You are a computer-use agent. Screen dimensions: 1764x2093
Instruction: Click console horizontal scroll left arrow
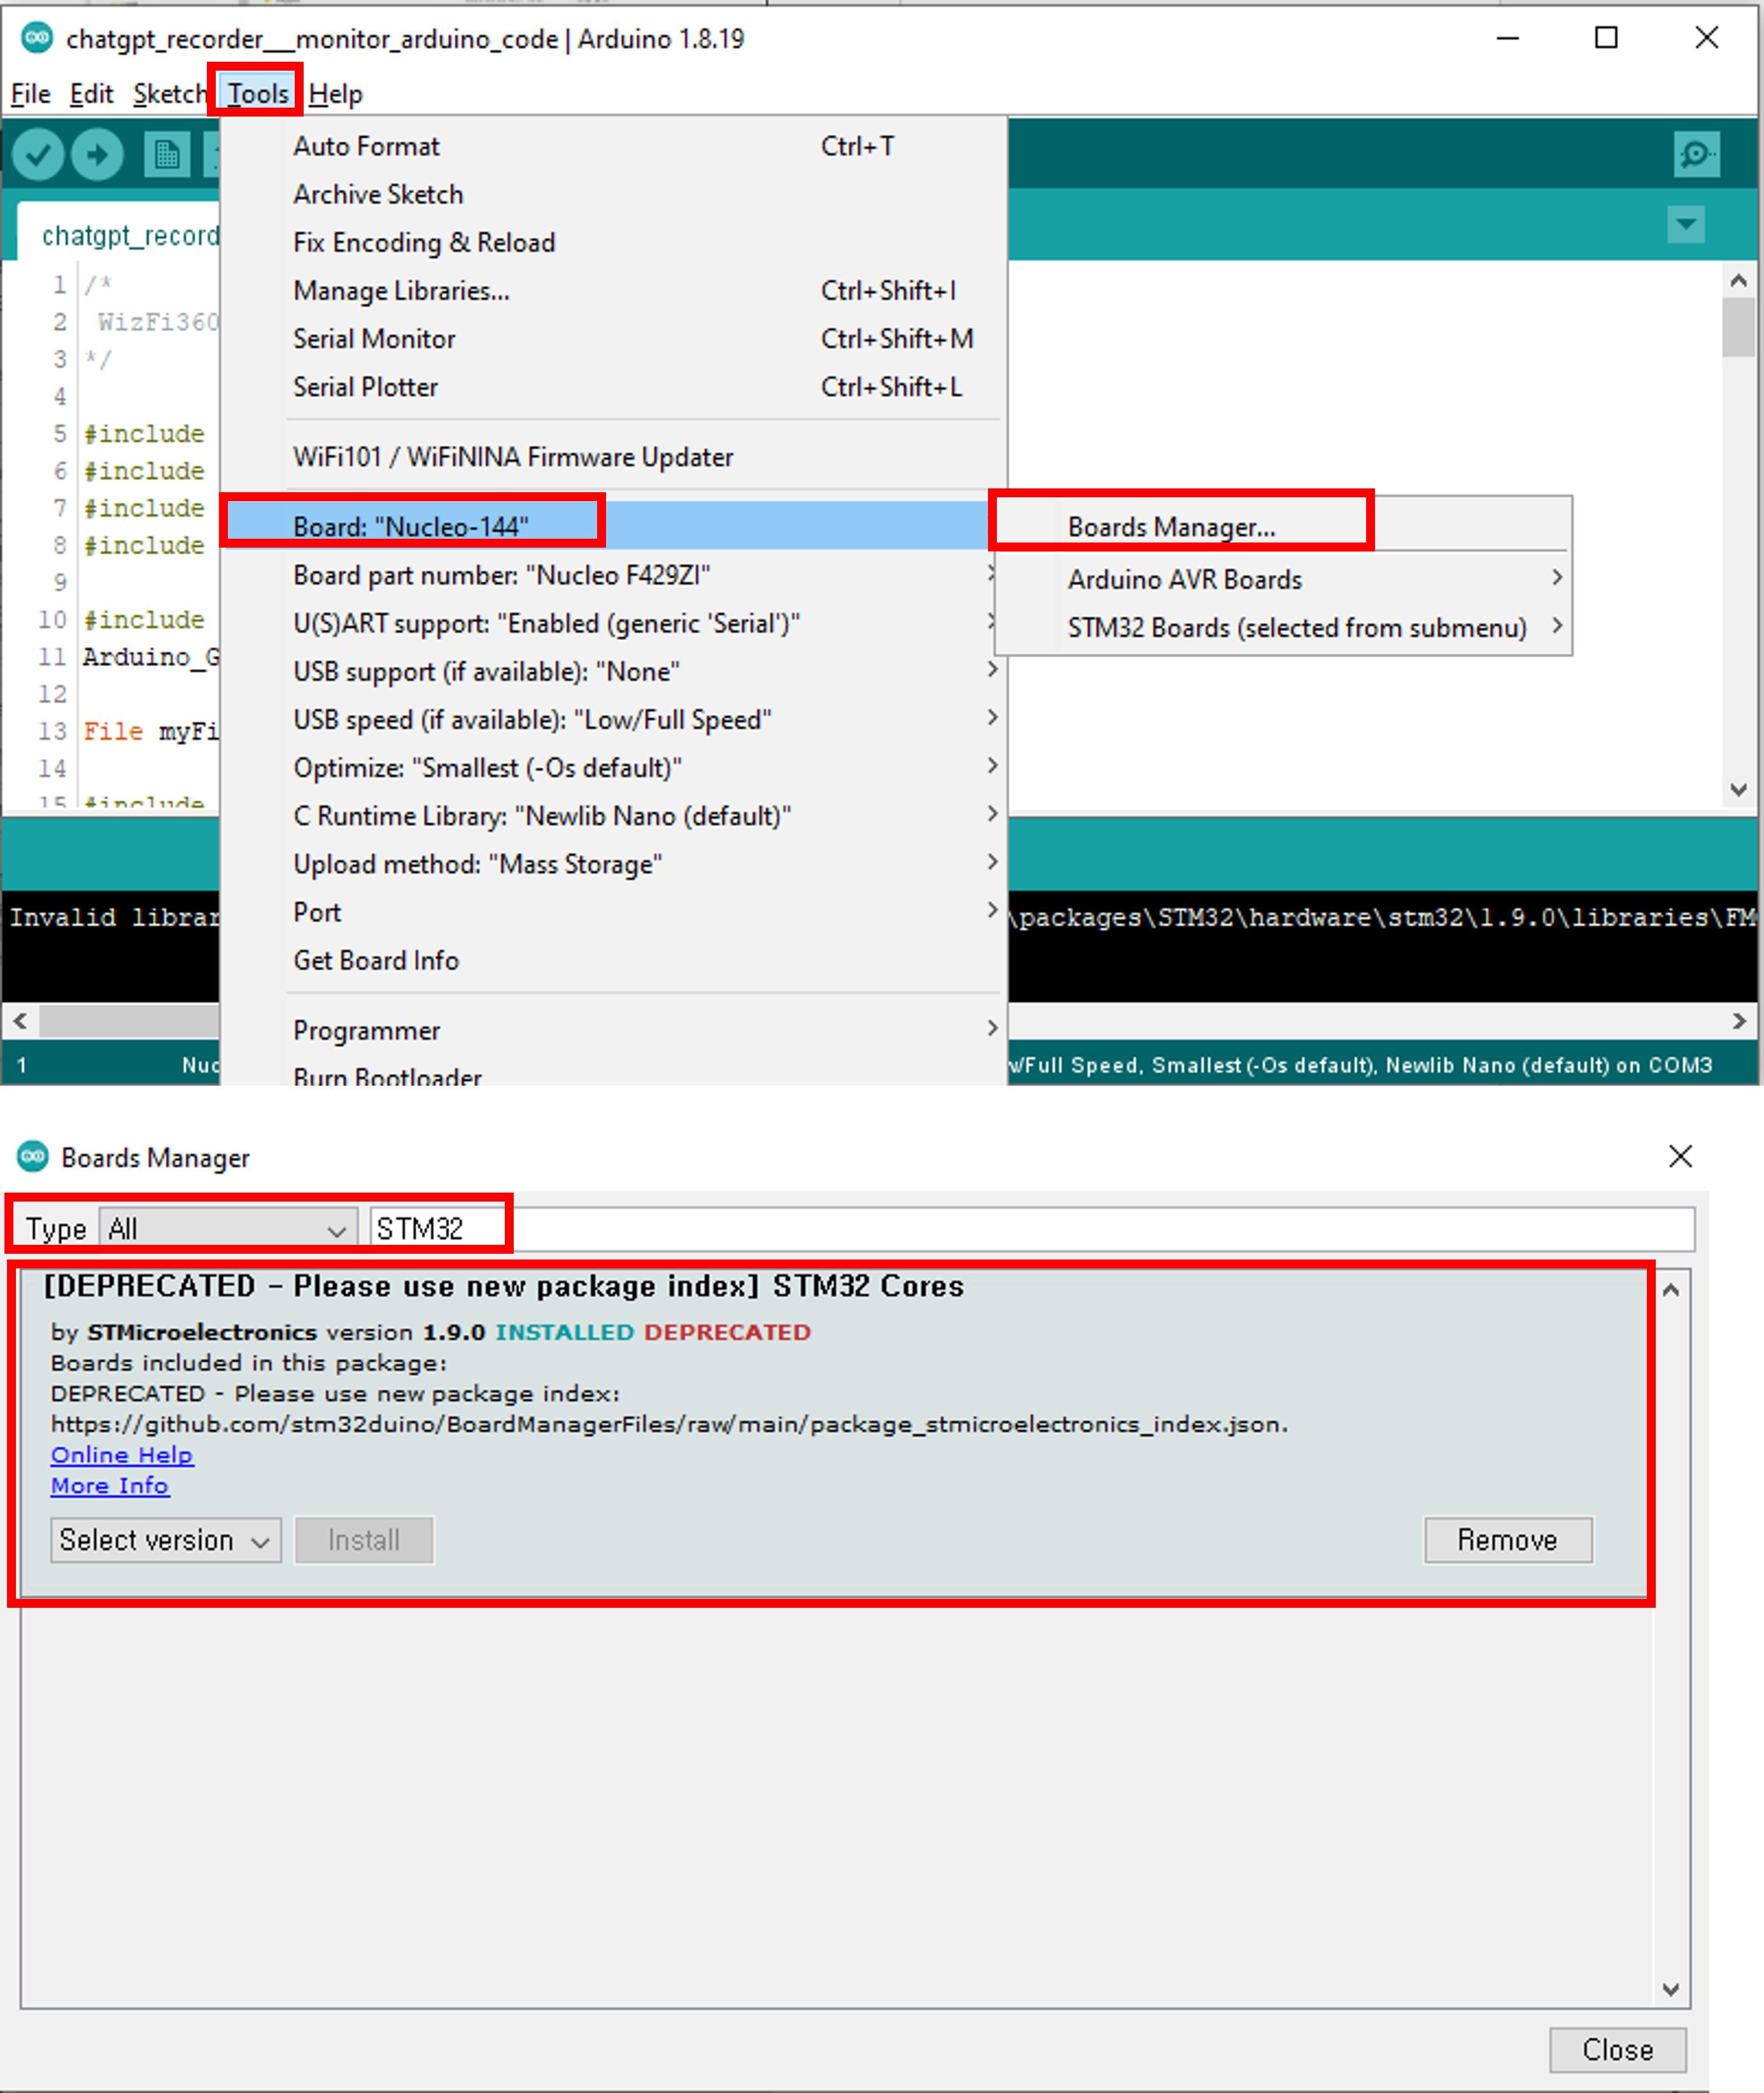pyautogui.click(x=20, y=1020)
